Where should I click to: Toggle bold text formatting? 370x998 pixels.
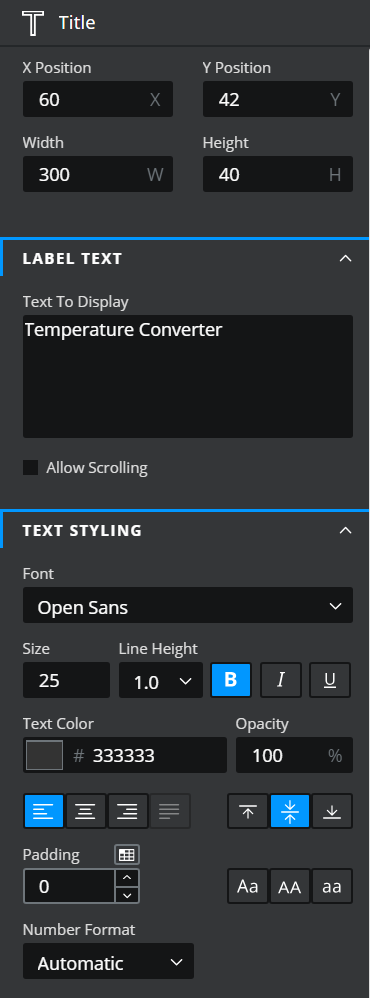pyautogui.click(x=231, y=680)
